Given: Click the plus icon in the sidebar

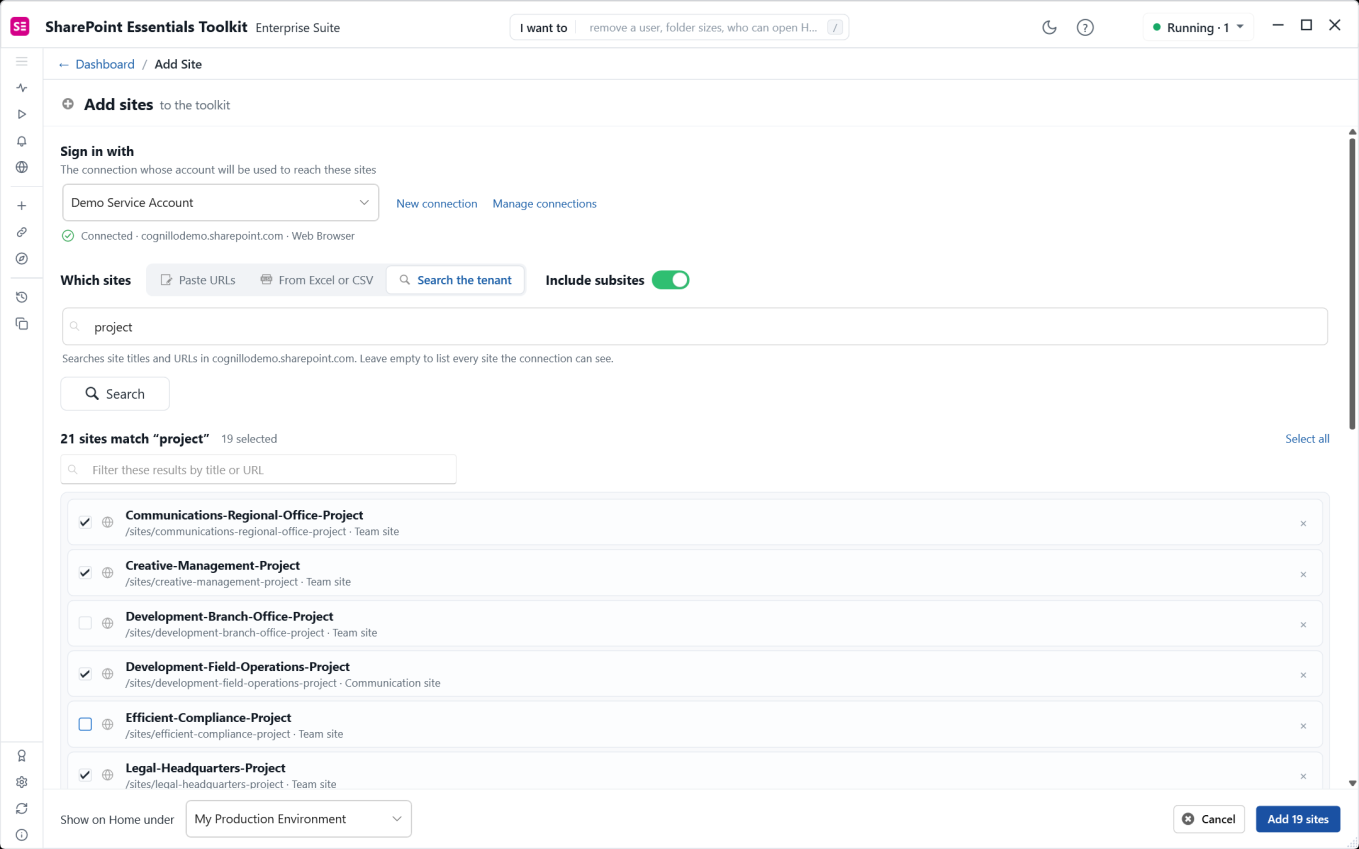Looking at the screenshot, I should [21, 206].
